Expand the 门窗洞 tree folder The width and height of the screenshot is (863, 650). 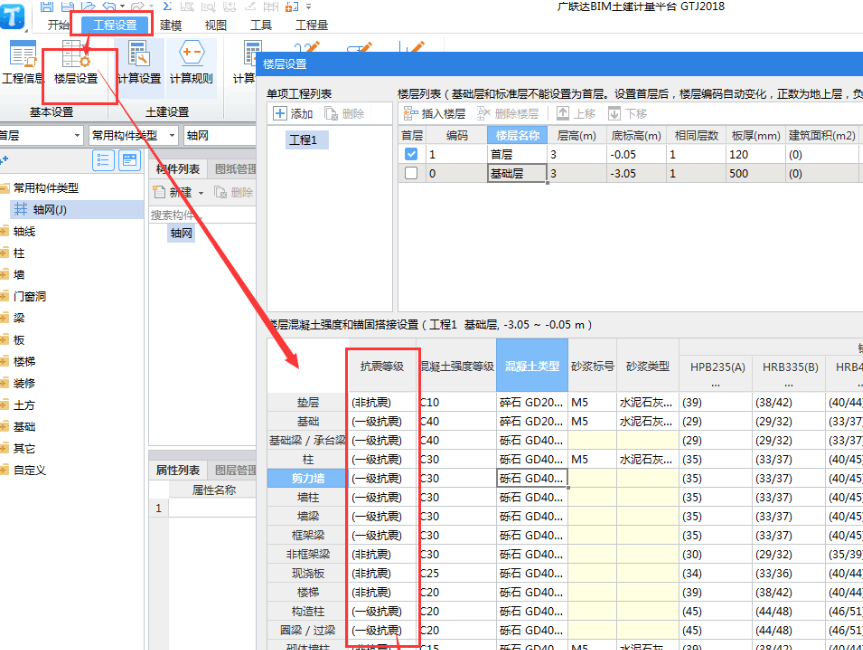pyautogui.click(x=4, y=296)
